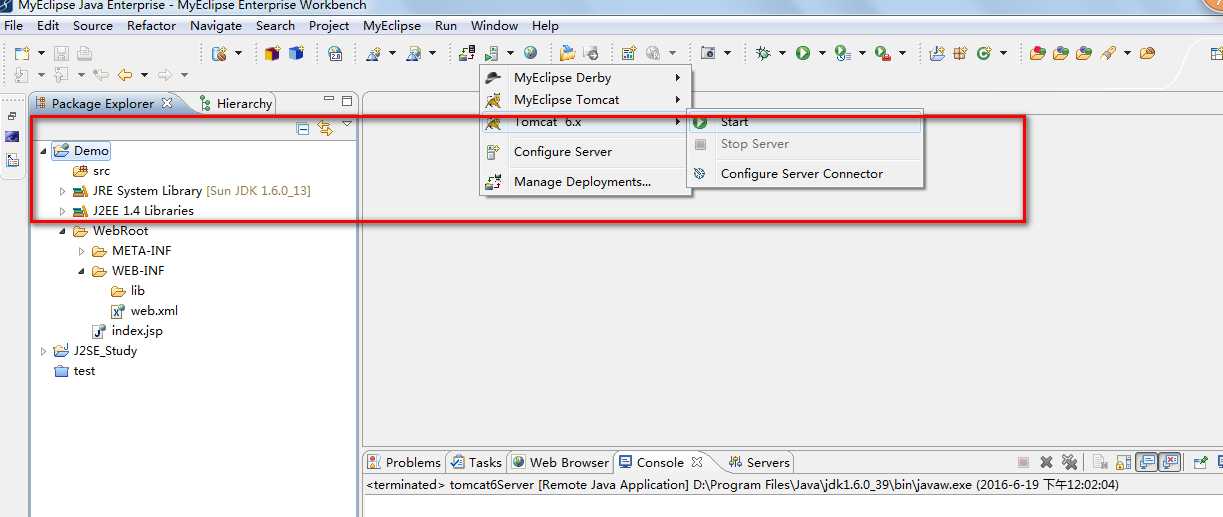Select the Package Explorer tab
The width and height of the screenshot is (1223, 517).
103,103
